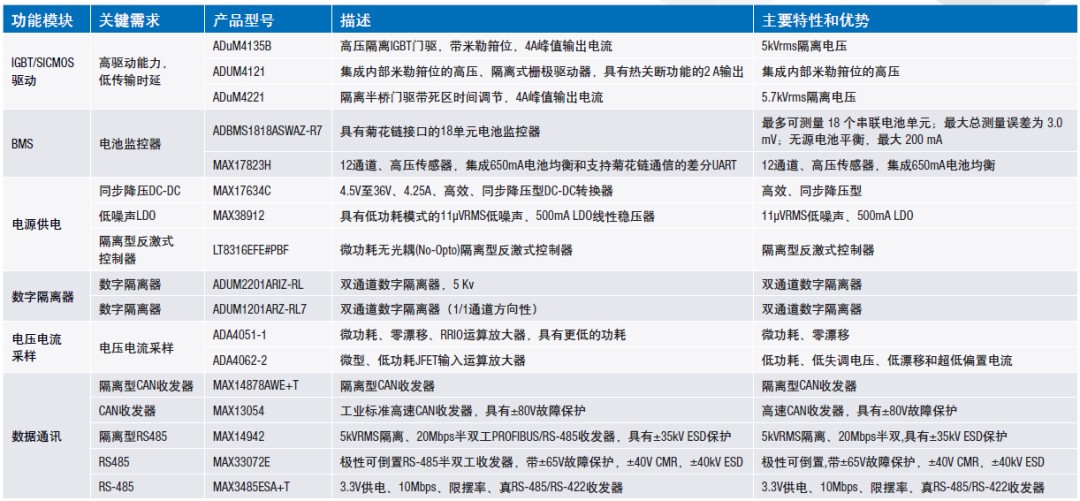Click feature 微功耗、零漂移

(x=805, y=336)
